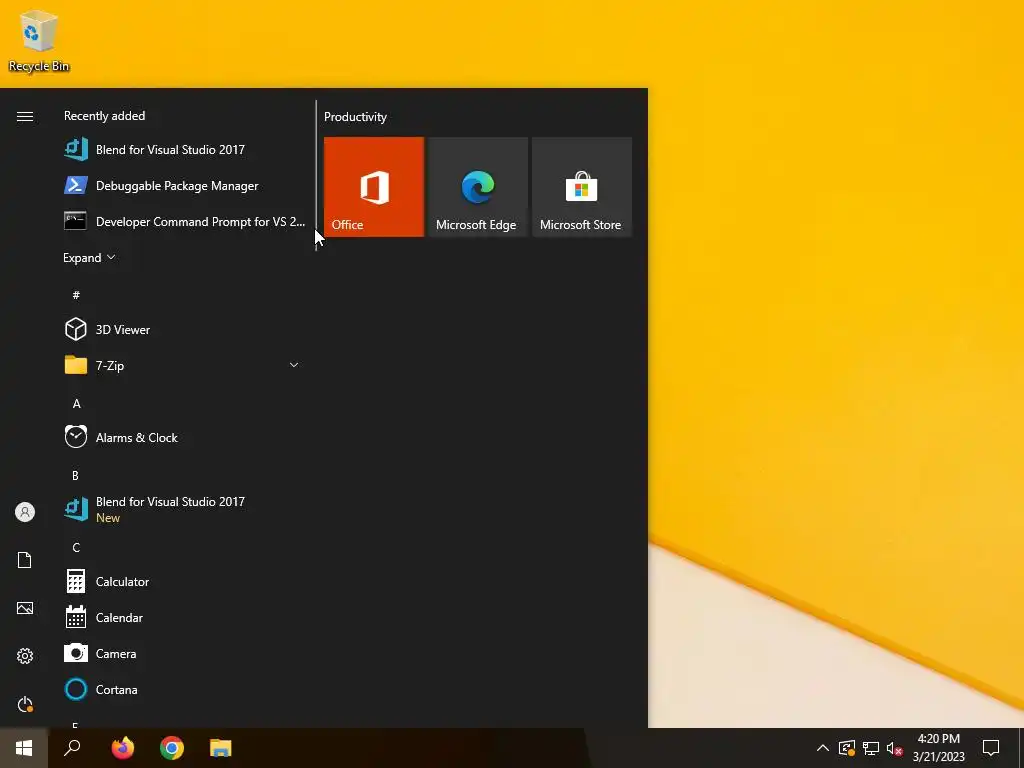Screen dimensions: 1024x768
Task: Open the Office tile
Action: point(374,187)
